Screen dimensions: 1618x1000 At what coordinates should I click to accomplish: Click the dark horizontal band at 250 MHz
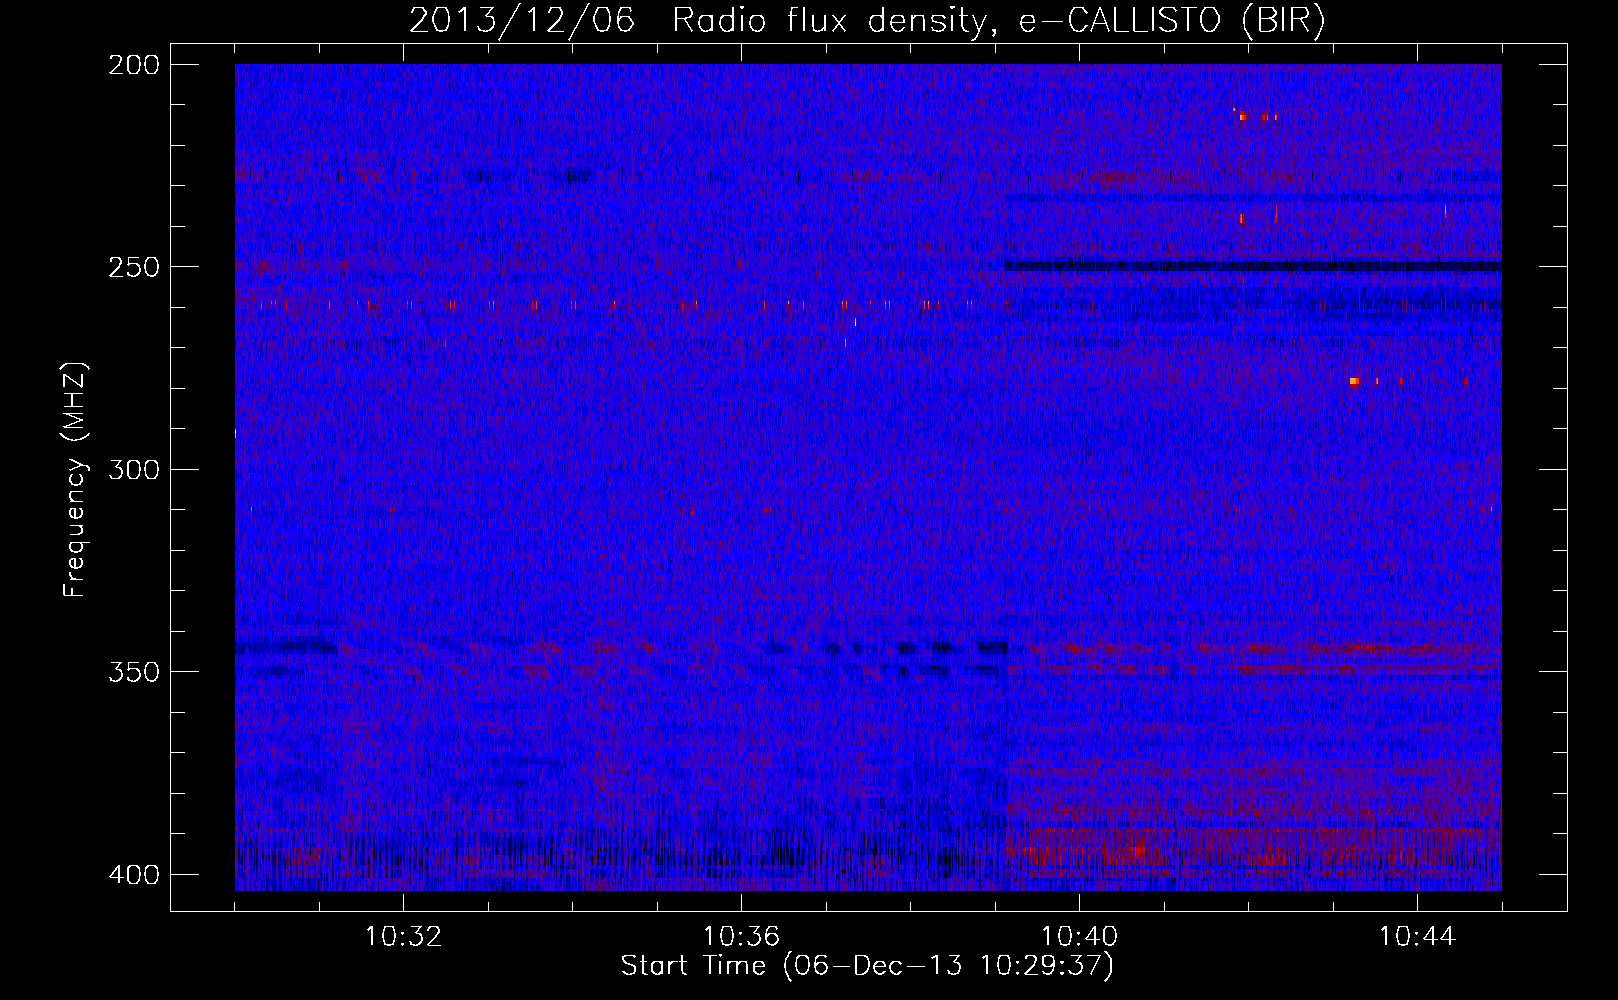(x=1253, y=267)
